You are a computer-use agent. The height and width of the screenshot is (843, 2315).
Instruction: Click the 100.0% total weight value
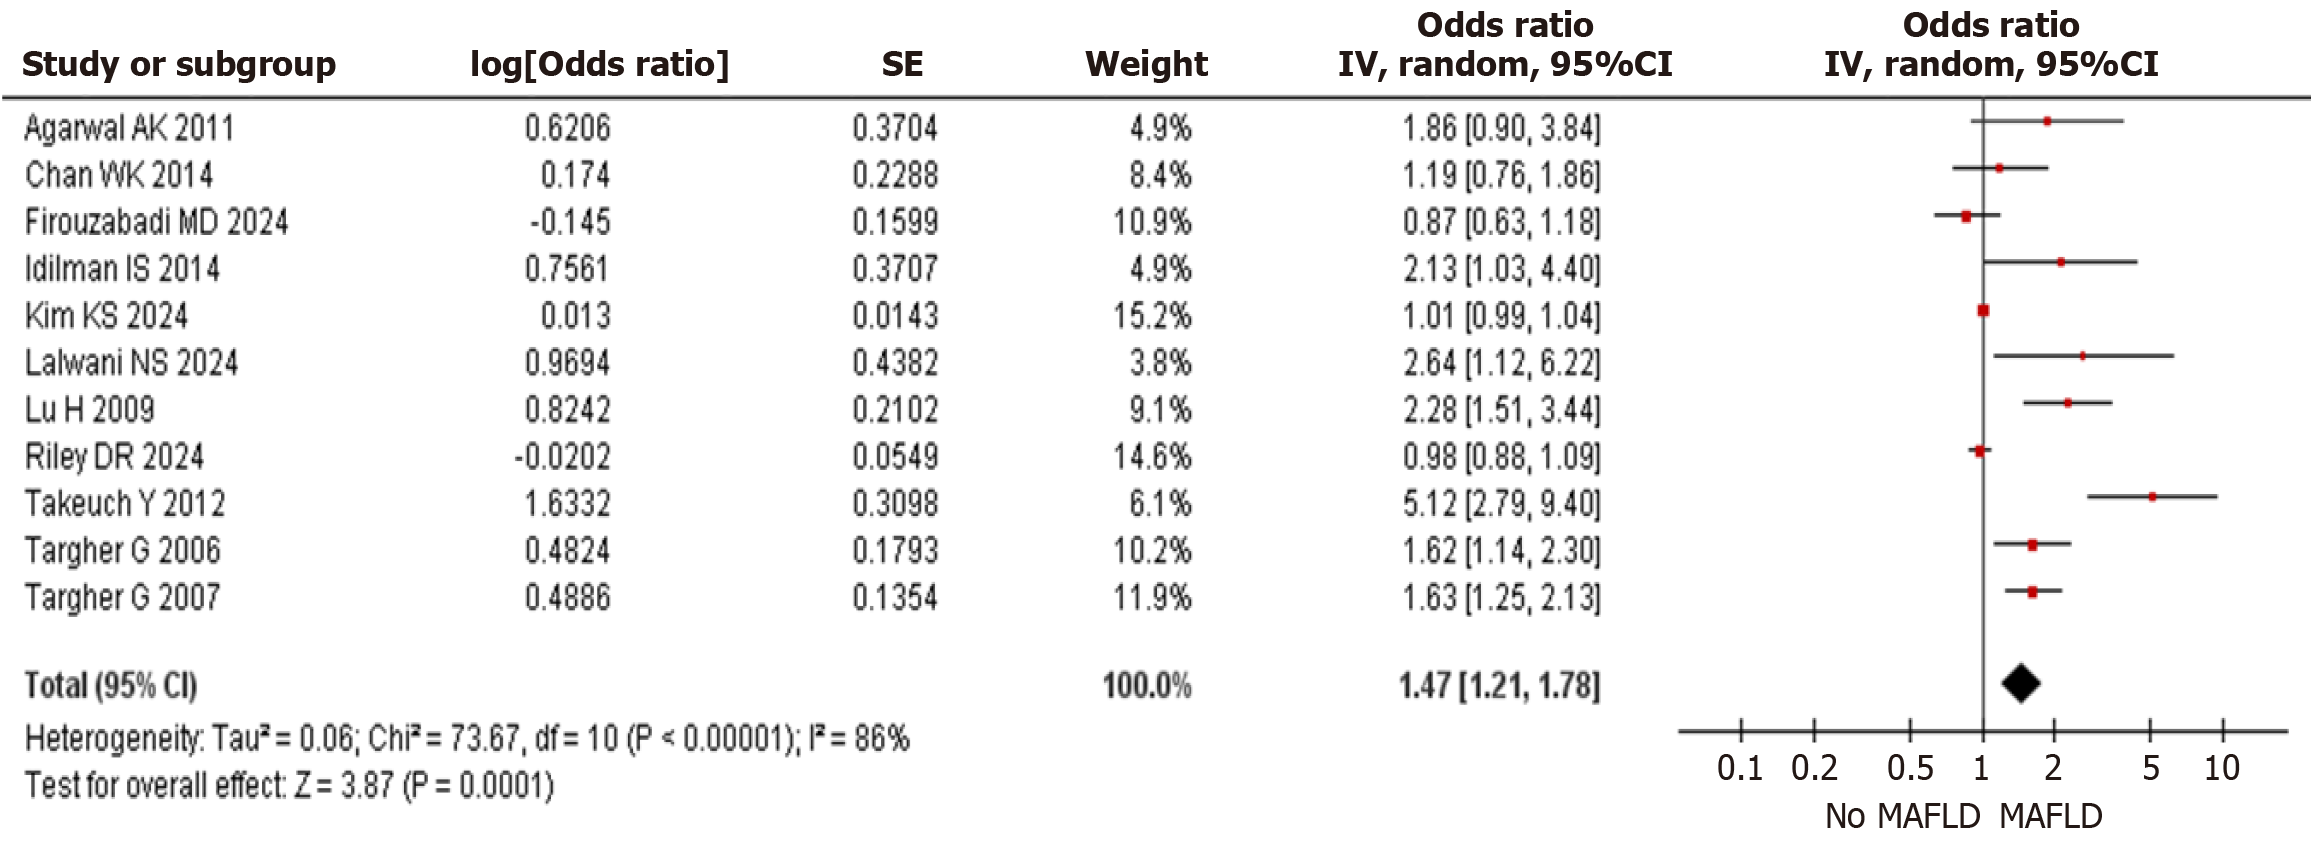(x=1147, y=685)
